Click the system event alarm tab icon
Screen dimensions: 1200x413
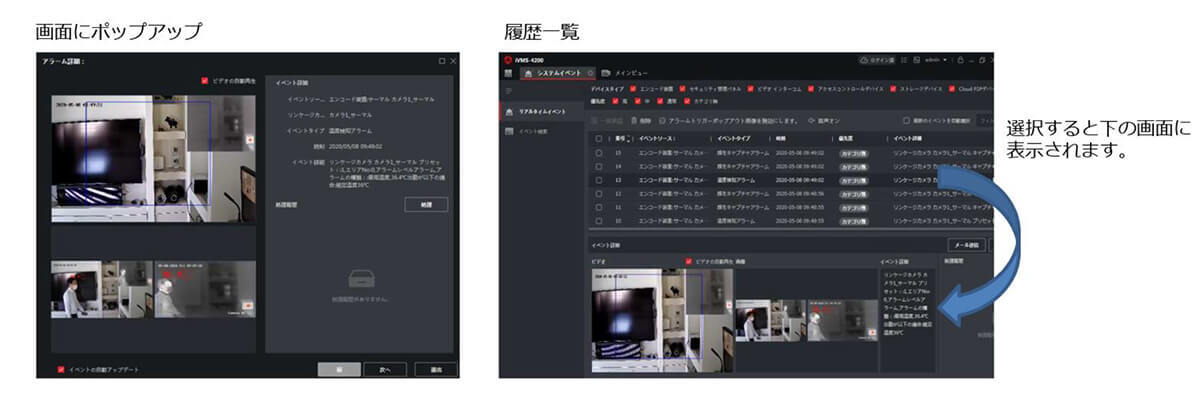click(528, 73)
